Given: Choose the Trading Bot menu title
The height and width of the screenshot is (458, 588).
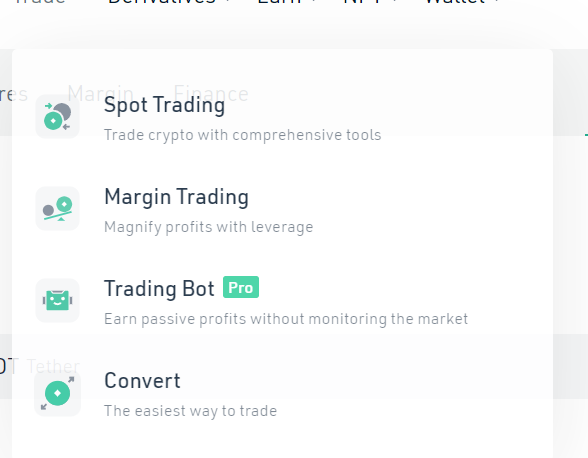Looking at the screenshot, I should [159, 289].
